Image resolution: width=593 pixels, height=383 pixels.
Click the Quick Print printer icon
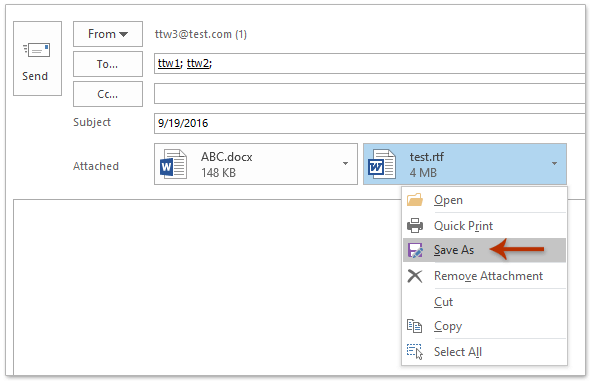[415, 225]
